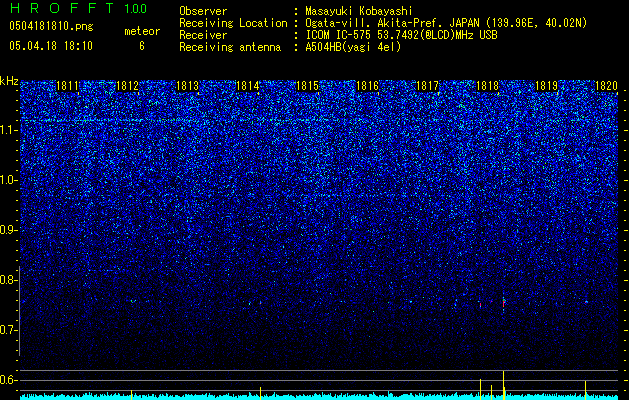Image resolution: width=629 pixels, height=400 pixels.
Task: Click the 1817 time marker
Action: click(427, 86)
